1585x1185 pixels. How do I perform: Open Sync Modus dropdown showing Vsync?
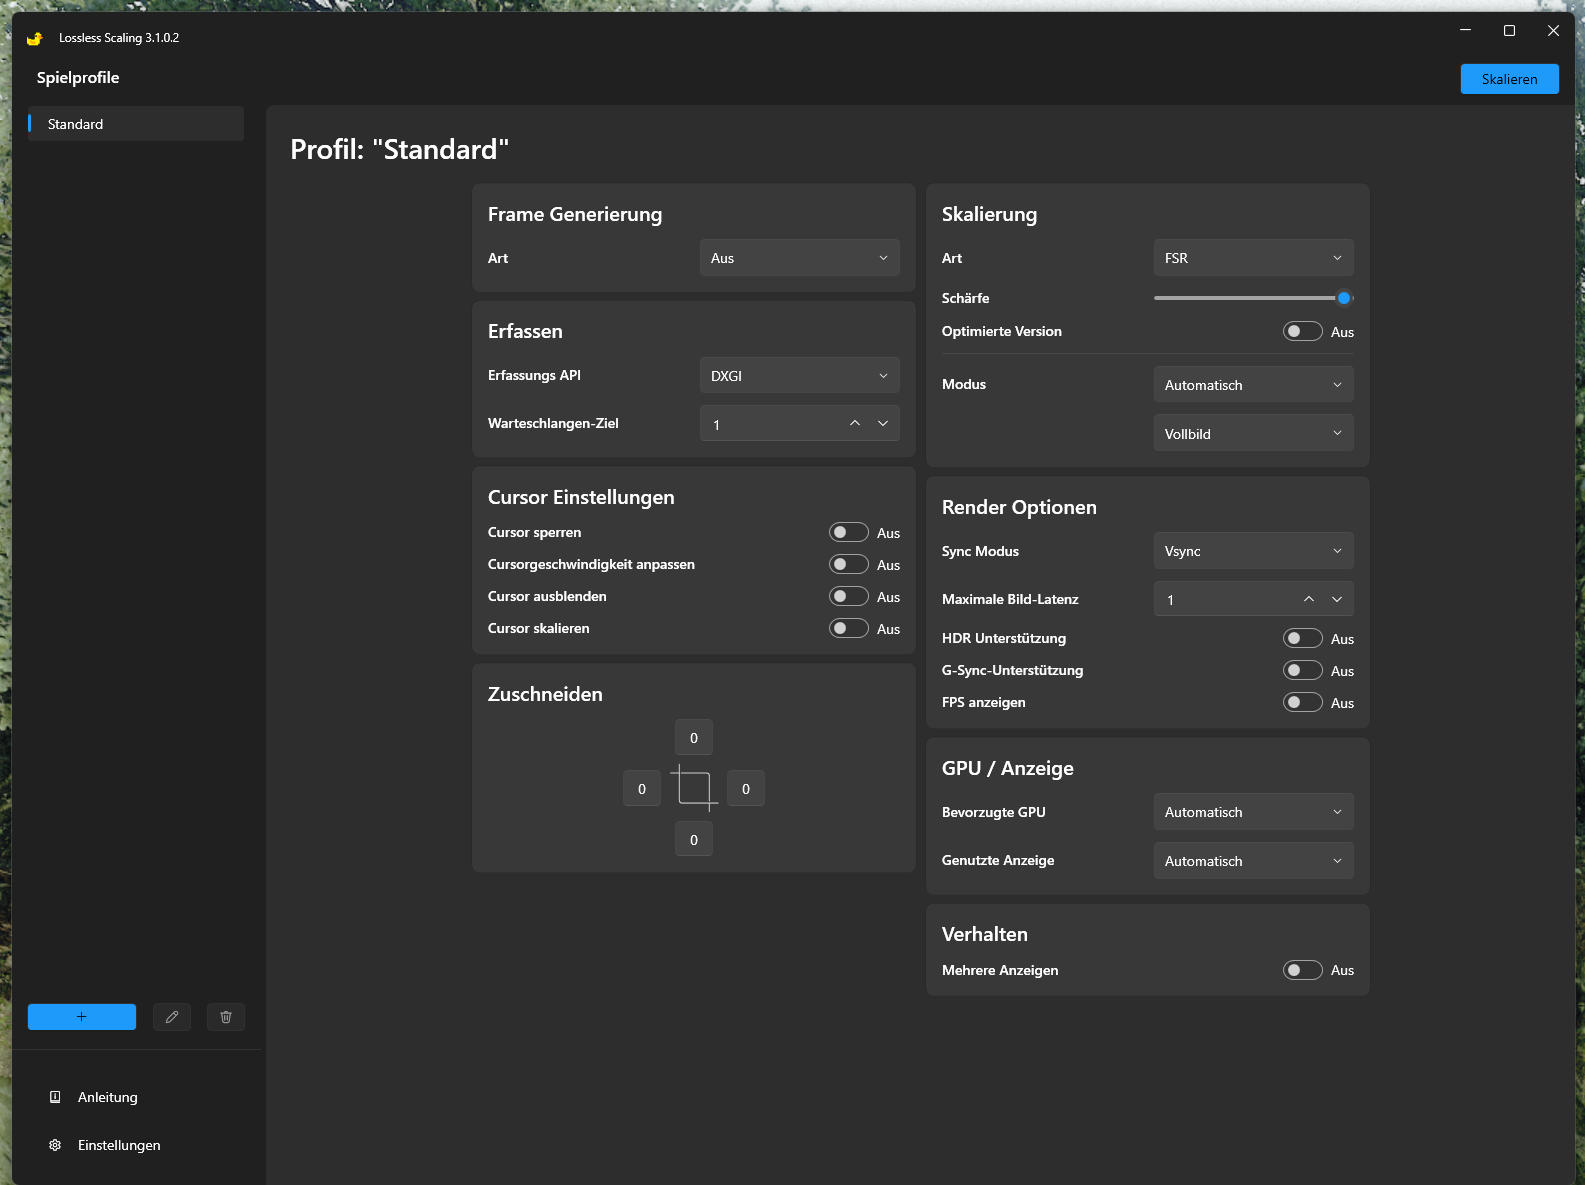point(1254,551)
